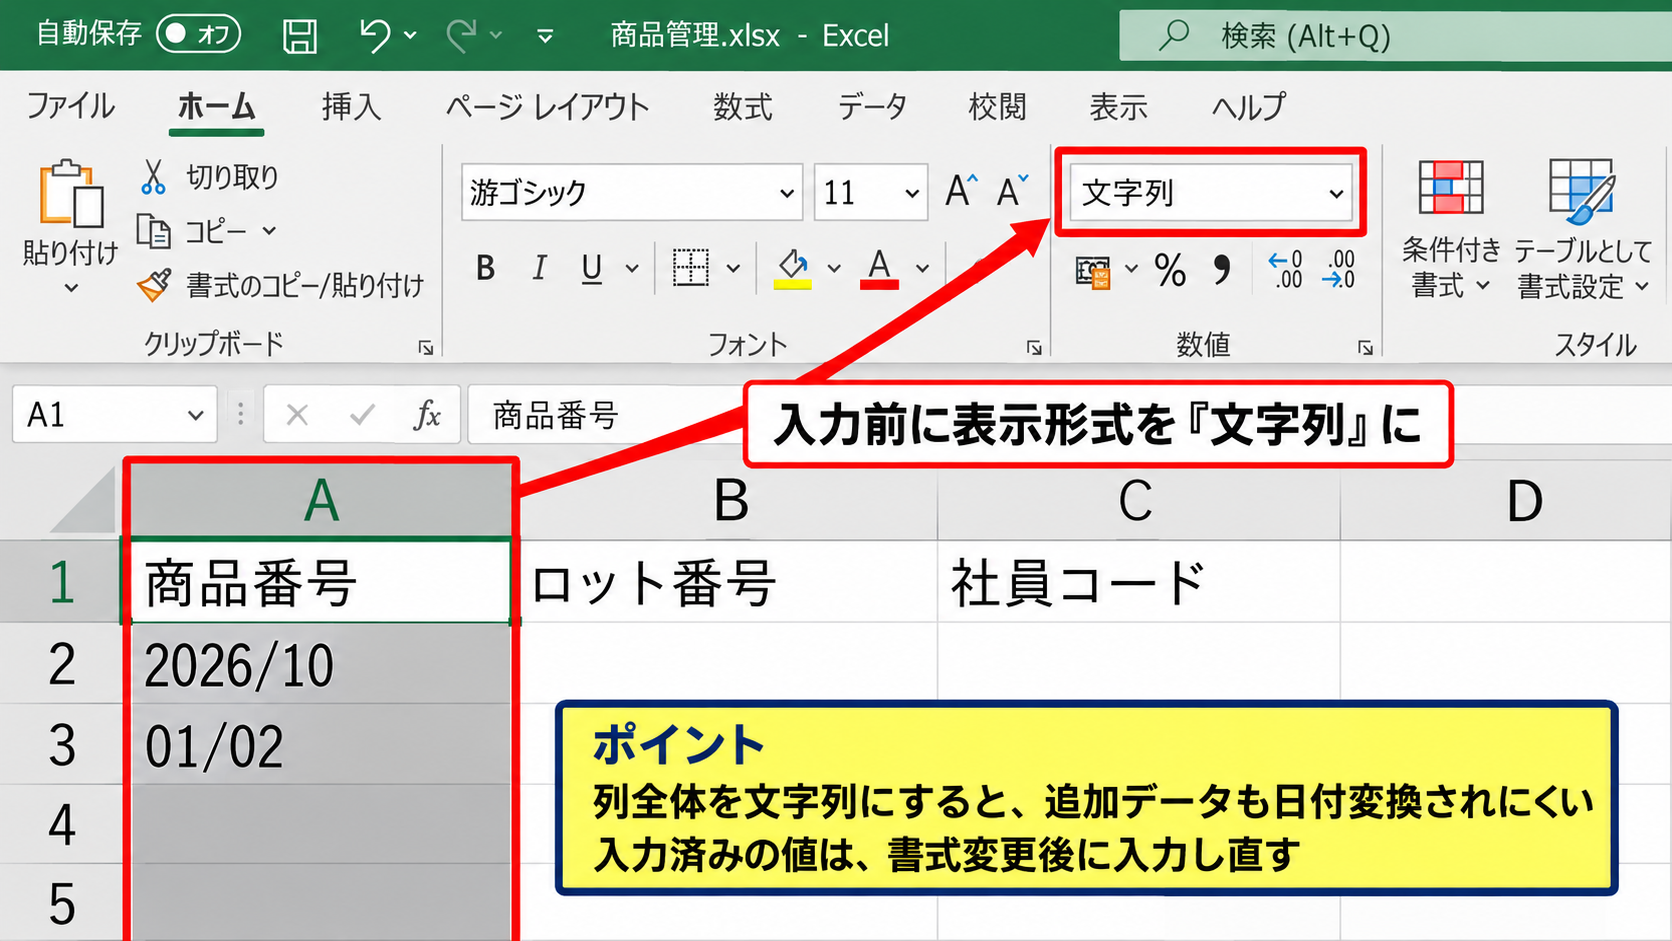
Task: Click the Font Color red swatch button
Action: (879, 269)
